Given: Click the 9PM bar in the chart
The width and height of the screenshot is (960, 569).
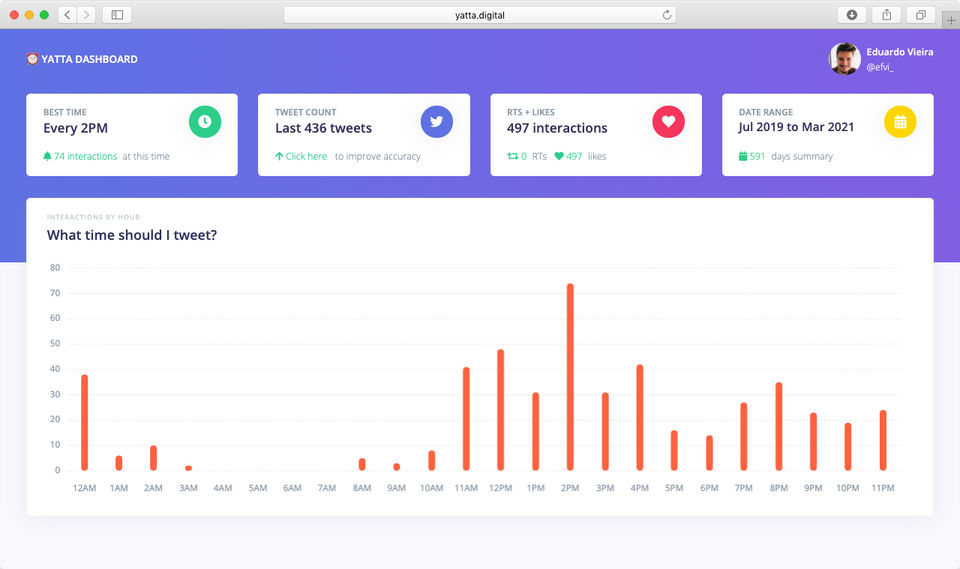Looking at the screenshot, I should click(x=813, y=441).
